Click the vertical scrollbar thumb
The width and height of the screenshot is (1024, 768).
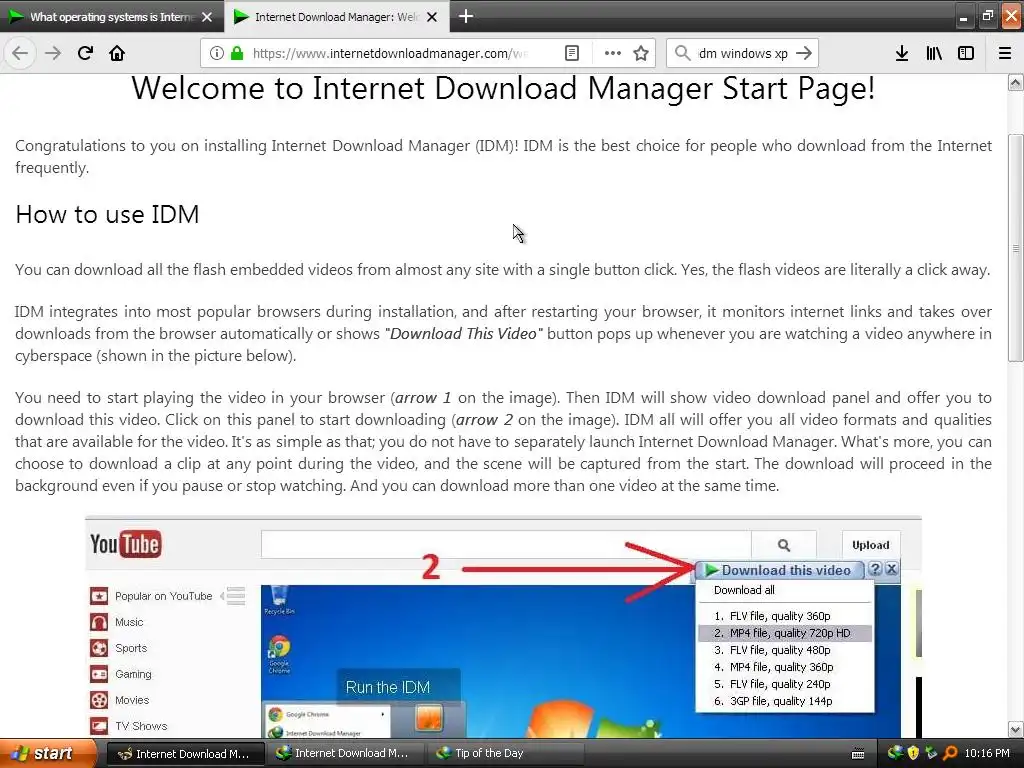click(1016, 248)
